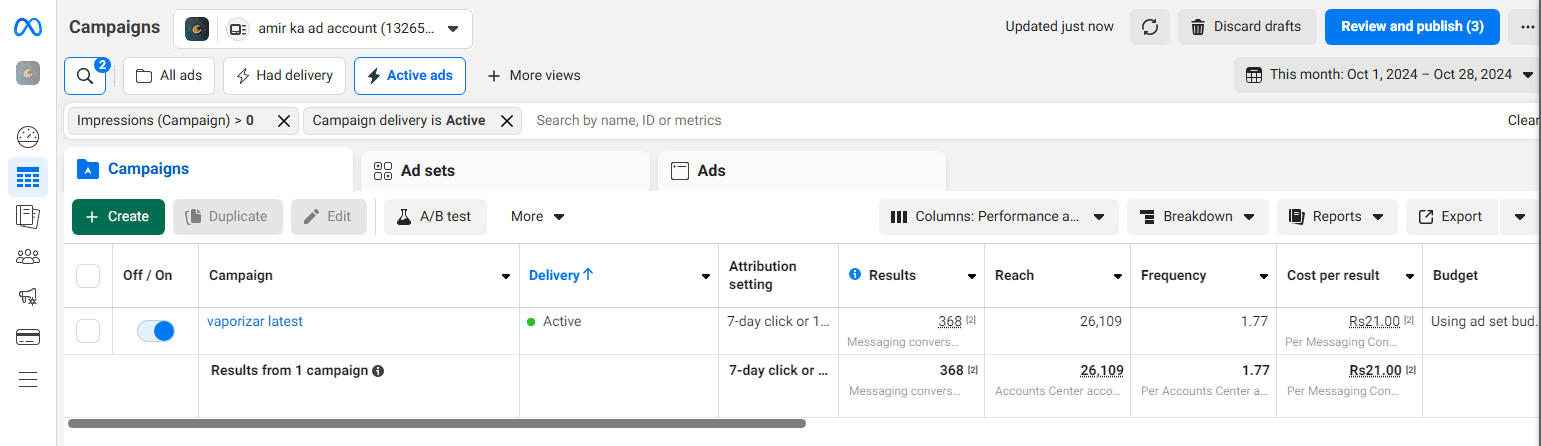Open the vaporizar latest campaign link
Image resolution: width=1541 pixels, height=446 pixels.
(x=255, y=322)
